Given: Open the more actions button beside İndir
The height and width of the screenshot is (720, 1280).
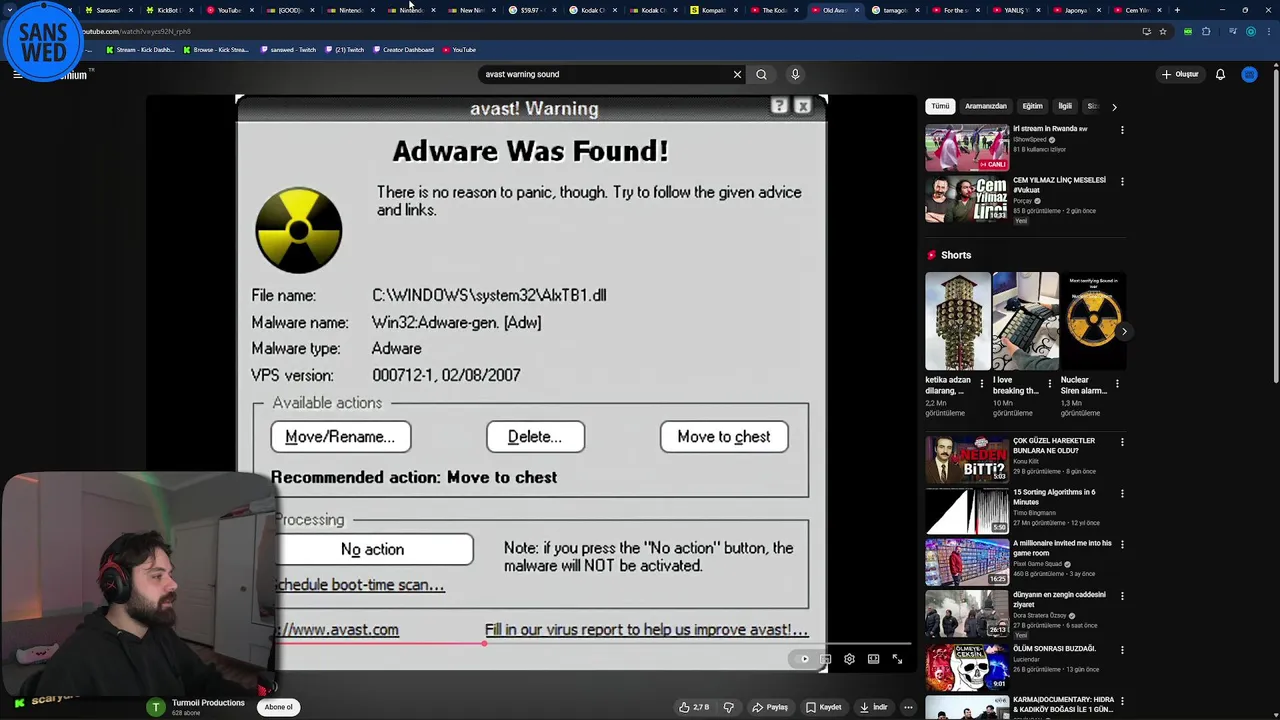Looking at the screenshot, I should coord(908,707).
